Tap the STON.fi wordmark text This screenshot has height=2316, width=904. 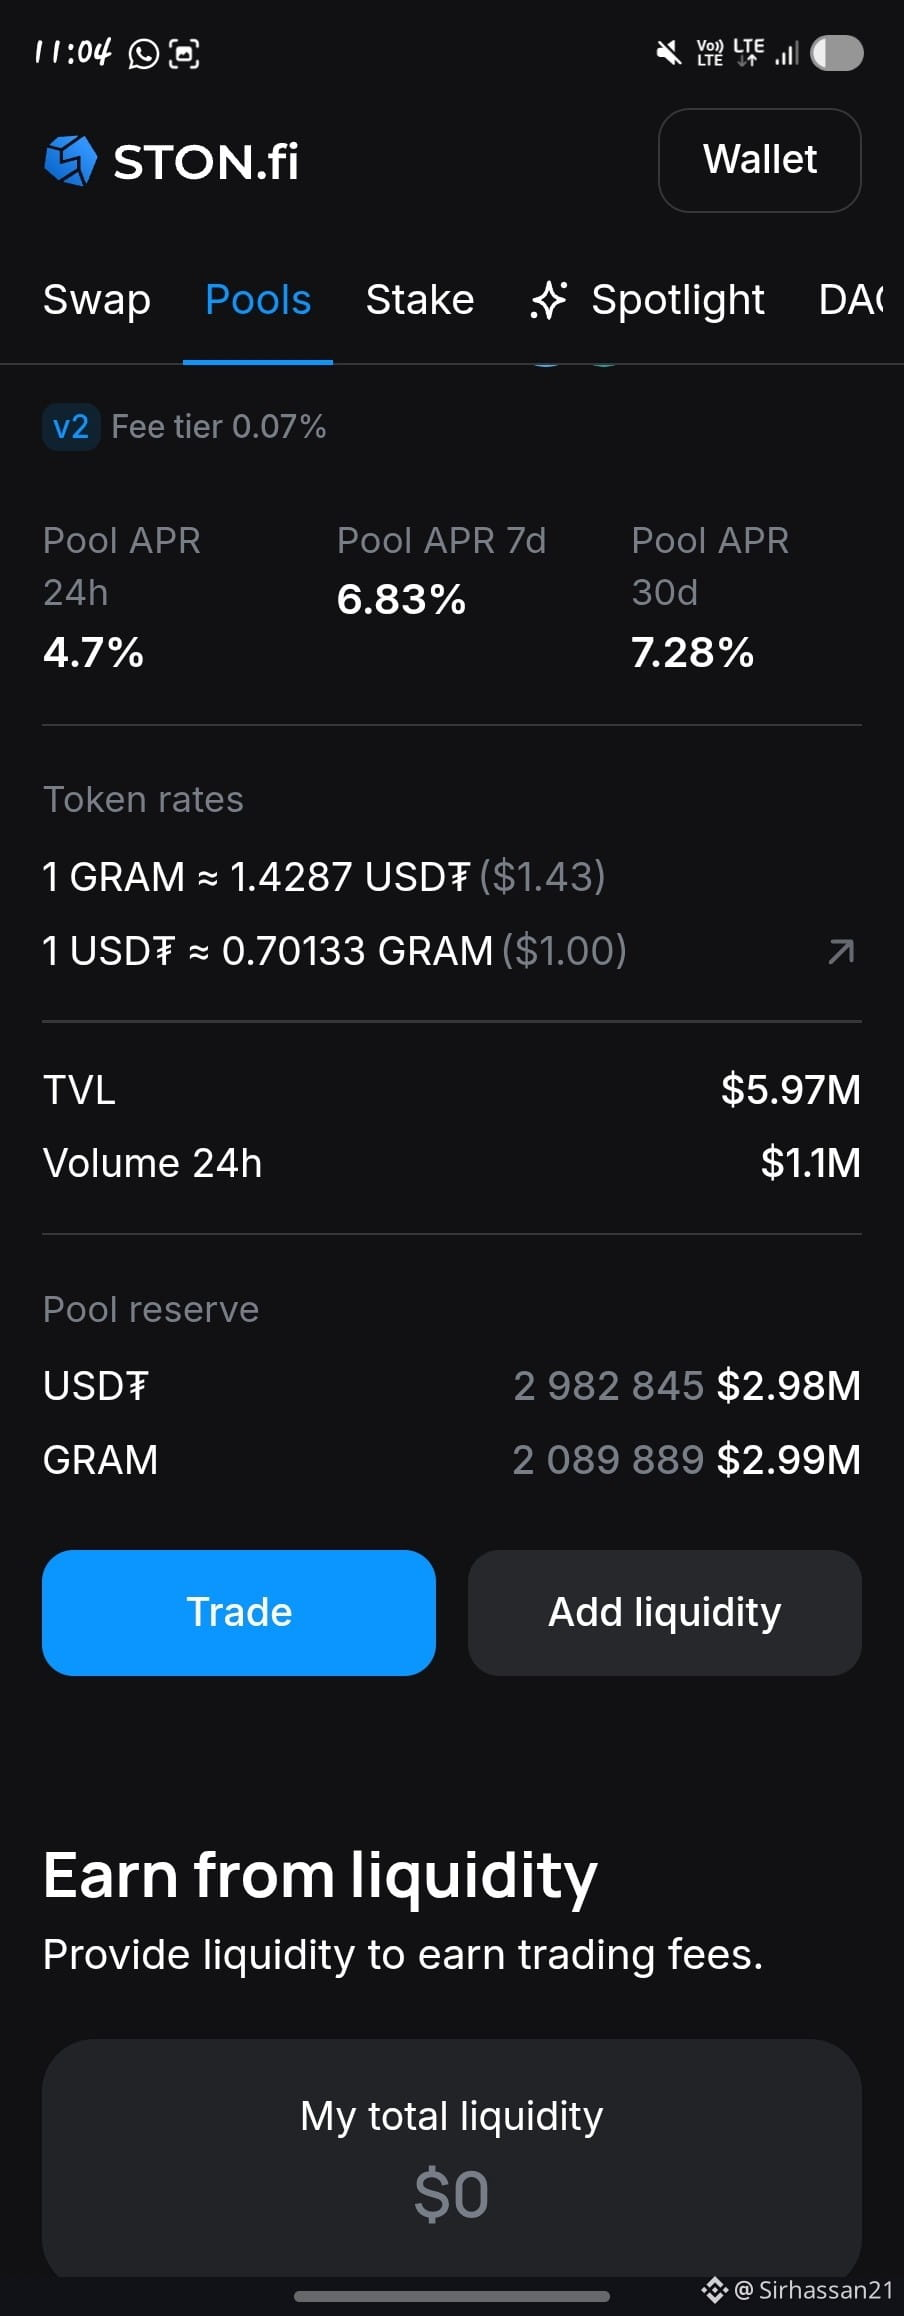(206, 162)
